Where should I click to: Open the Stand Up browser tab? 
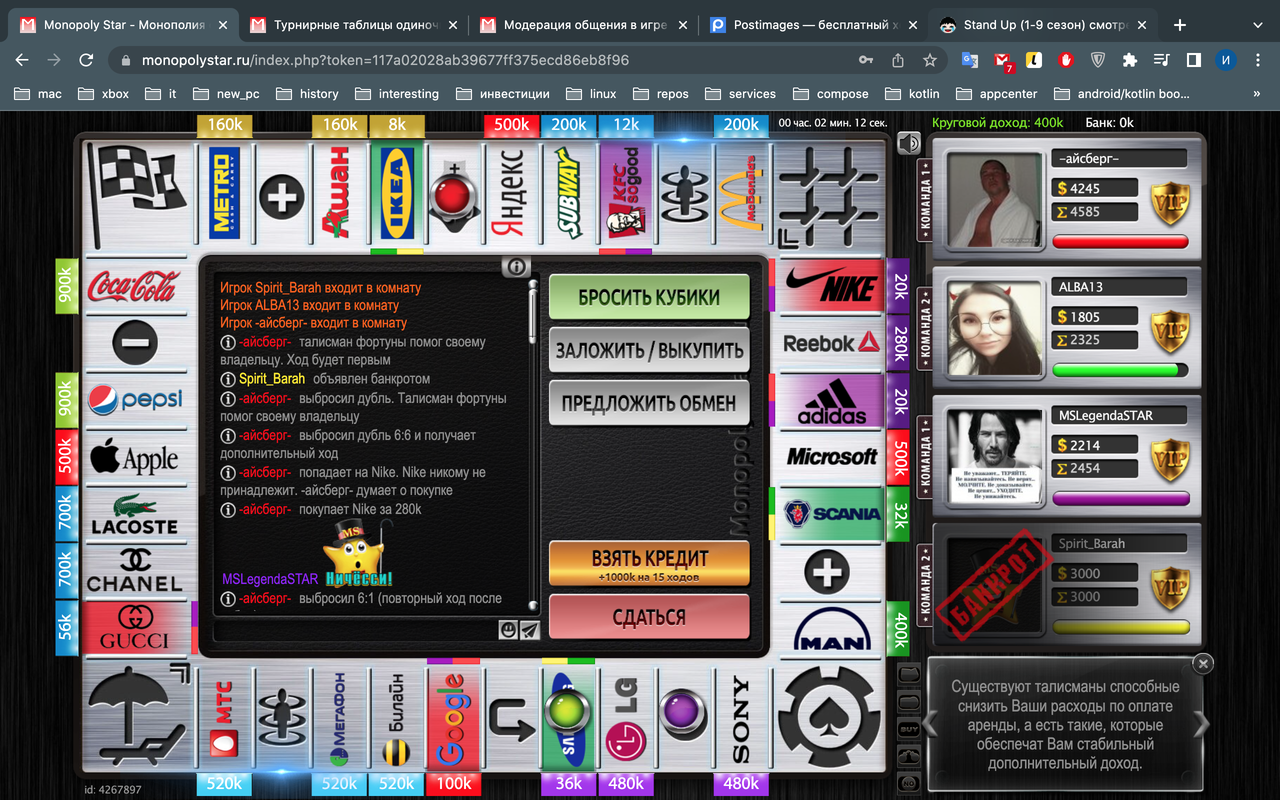point(1044,25)
